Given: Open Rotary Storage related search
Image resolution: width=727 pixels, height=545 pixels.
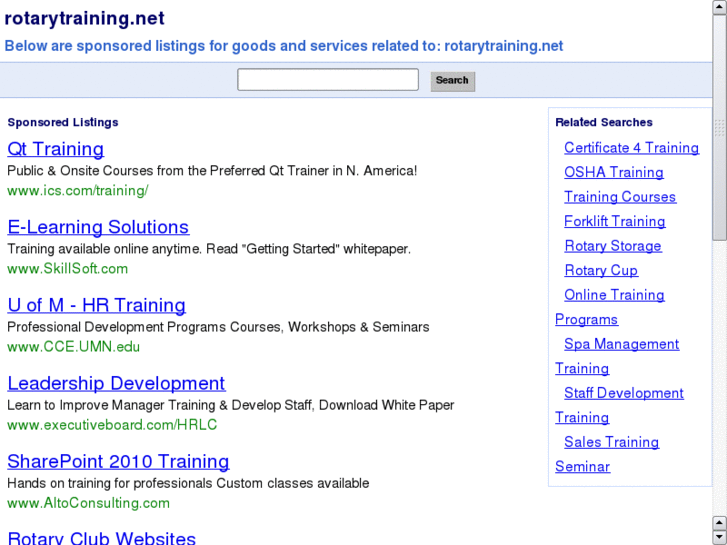Looking at the screenshot, I should [x=613, y=246].
